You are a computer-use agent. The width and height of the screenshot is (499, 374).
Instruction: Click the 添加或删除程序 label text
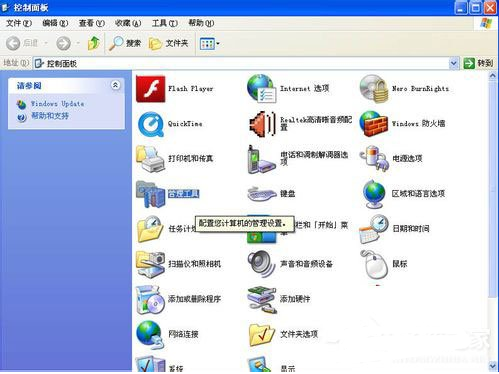click(194, 299)
